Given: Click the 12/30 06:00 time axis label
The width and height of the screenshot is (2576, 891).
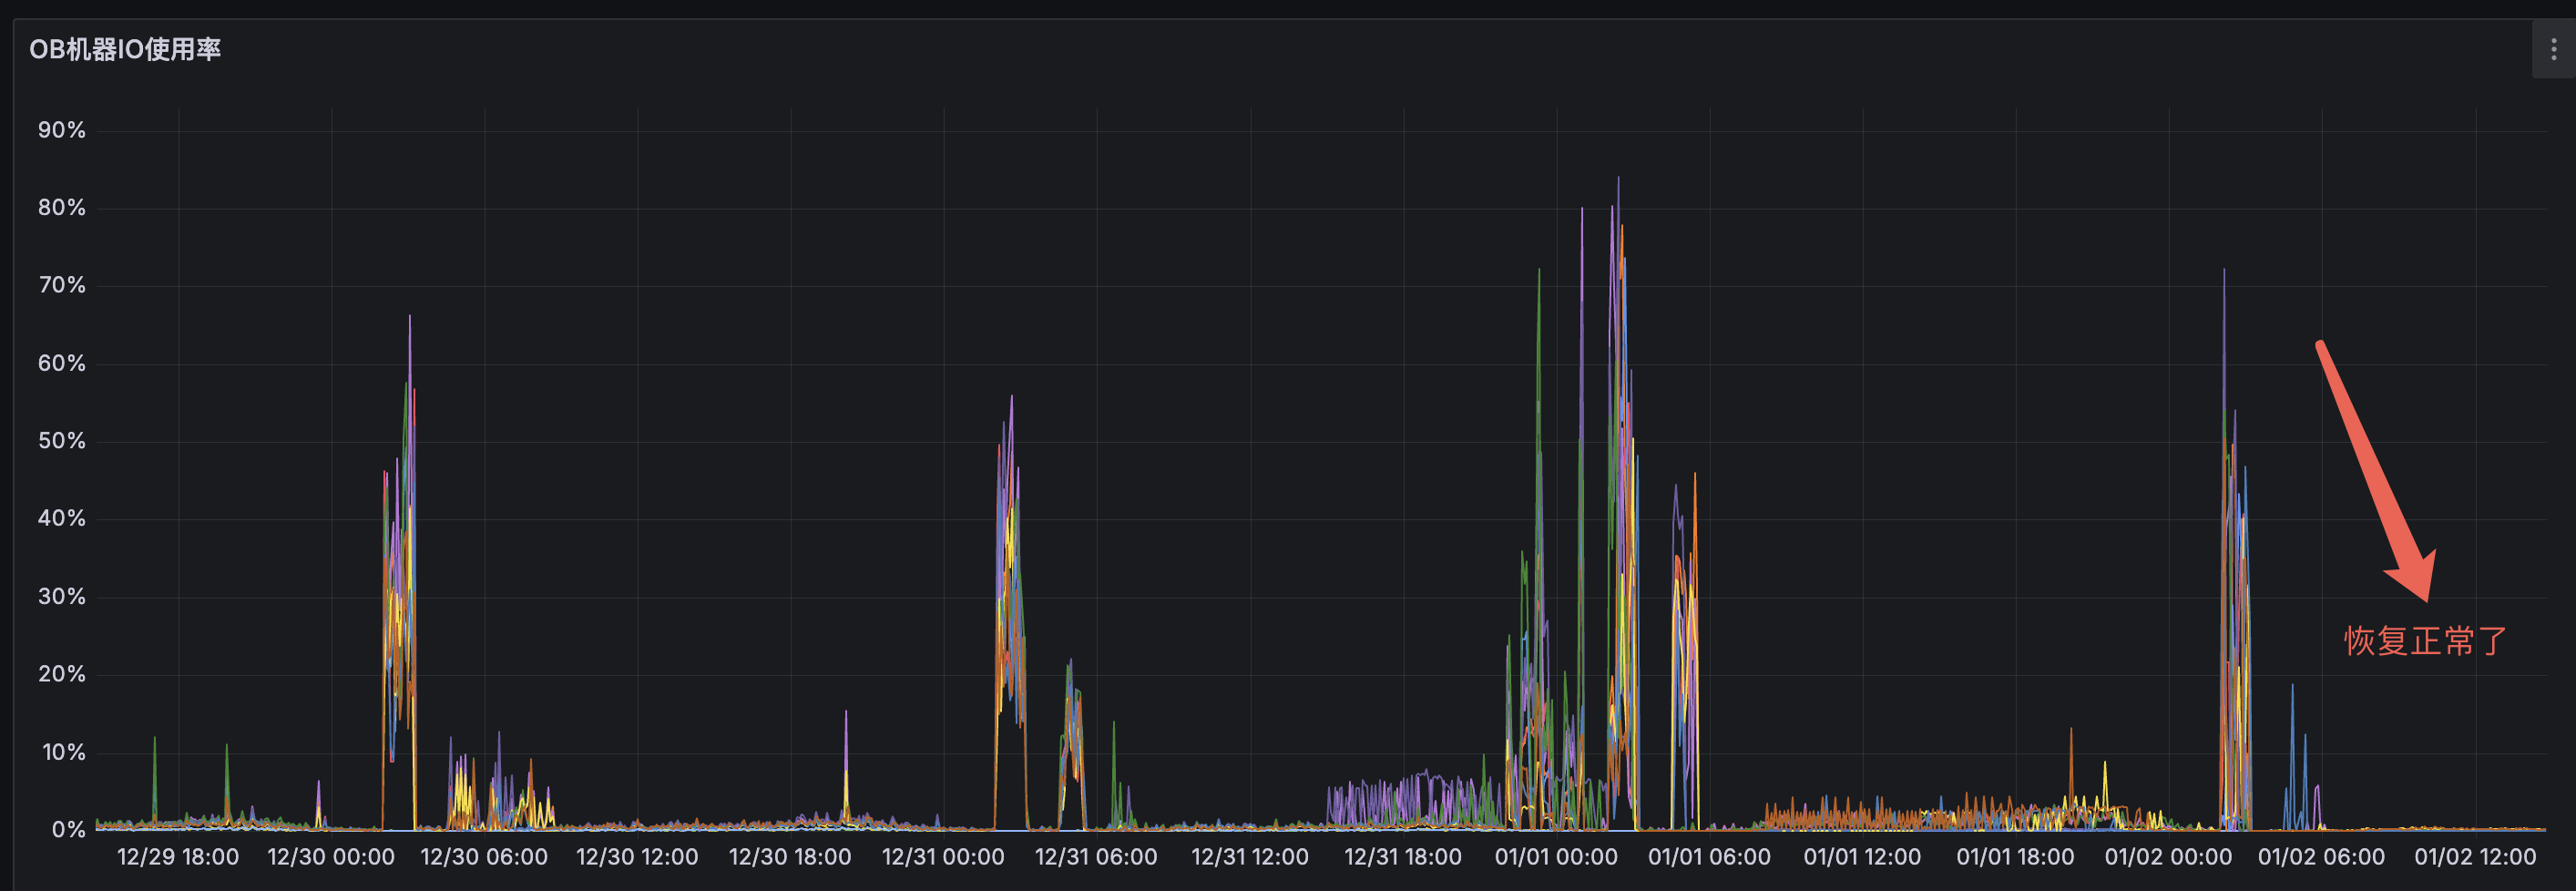Looking at the screenshot, I should point(484,857).
